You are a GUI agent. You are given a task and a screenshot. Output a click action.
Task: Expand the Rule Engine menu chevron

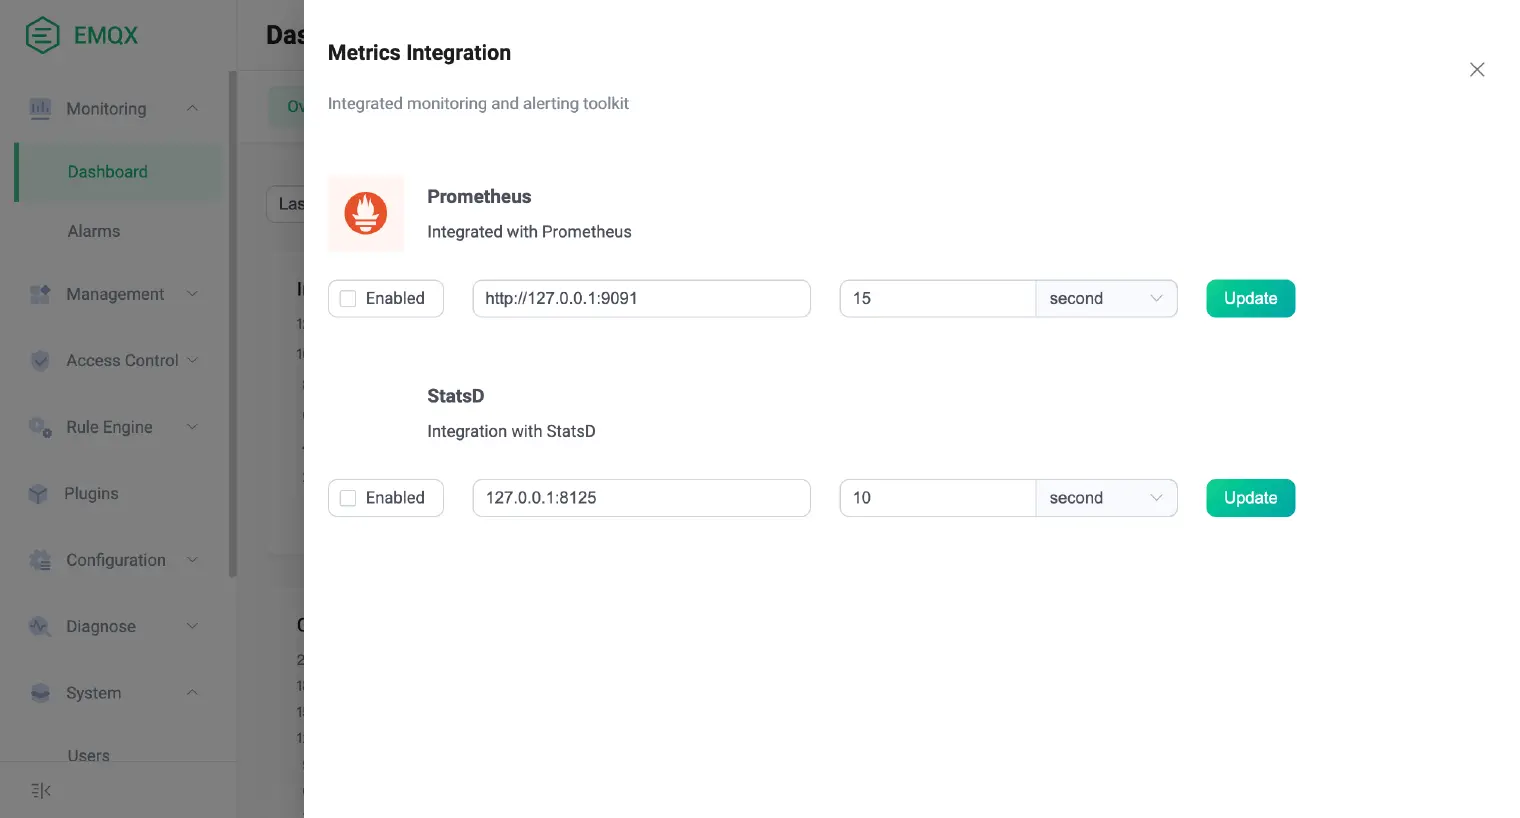pos(192,427)
